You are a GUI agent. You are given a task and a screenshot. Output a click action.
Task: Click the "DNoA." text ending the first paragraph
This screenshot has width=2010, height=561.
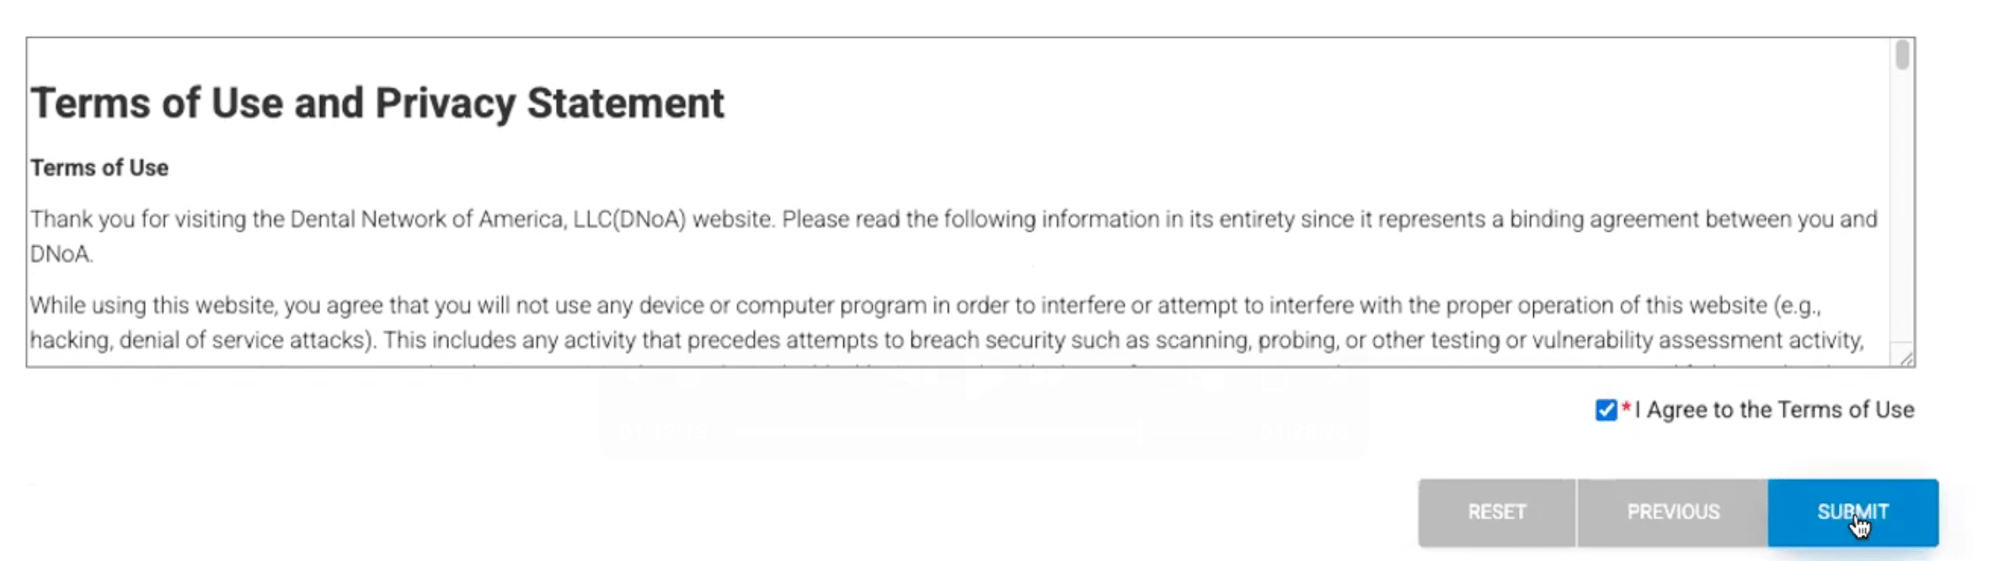pyautogui.click(x=61, y=254)
